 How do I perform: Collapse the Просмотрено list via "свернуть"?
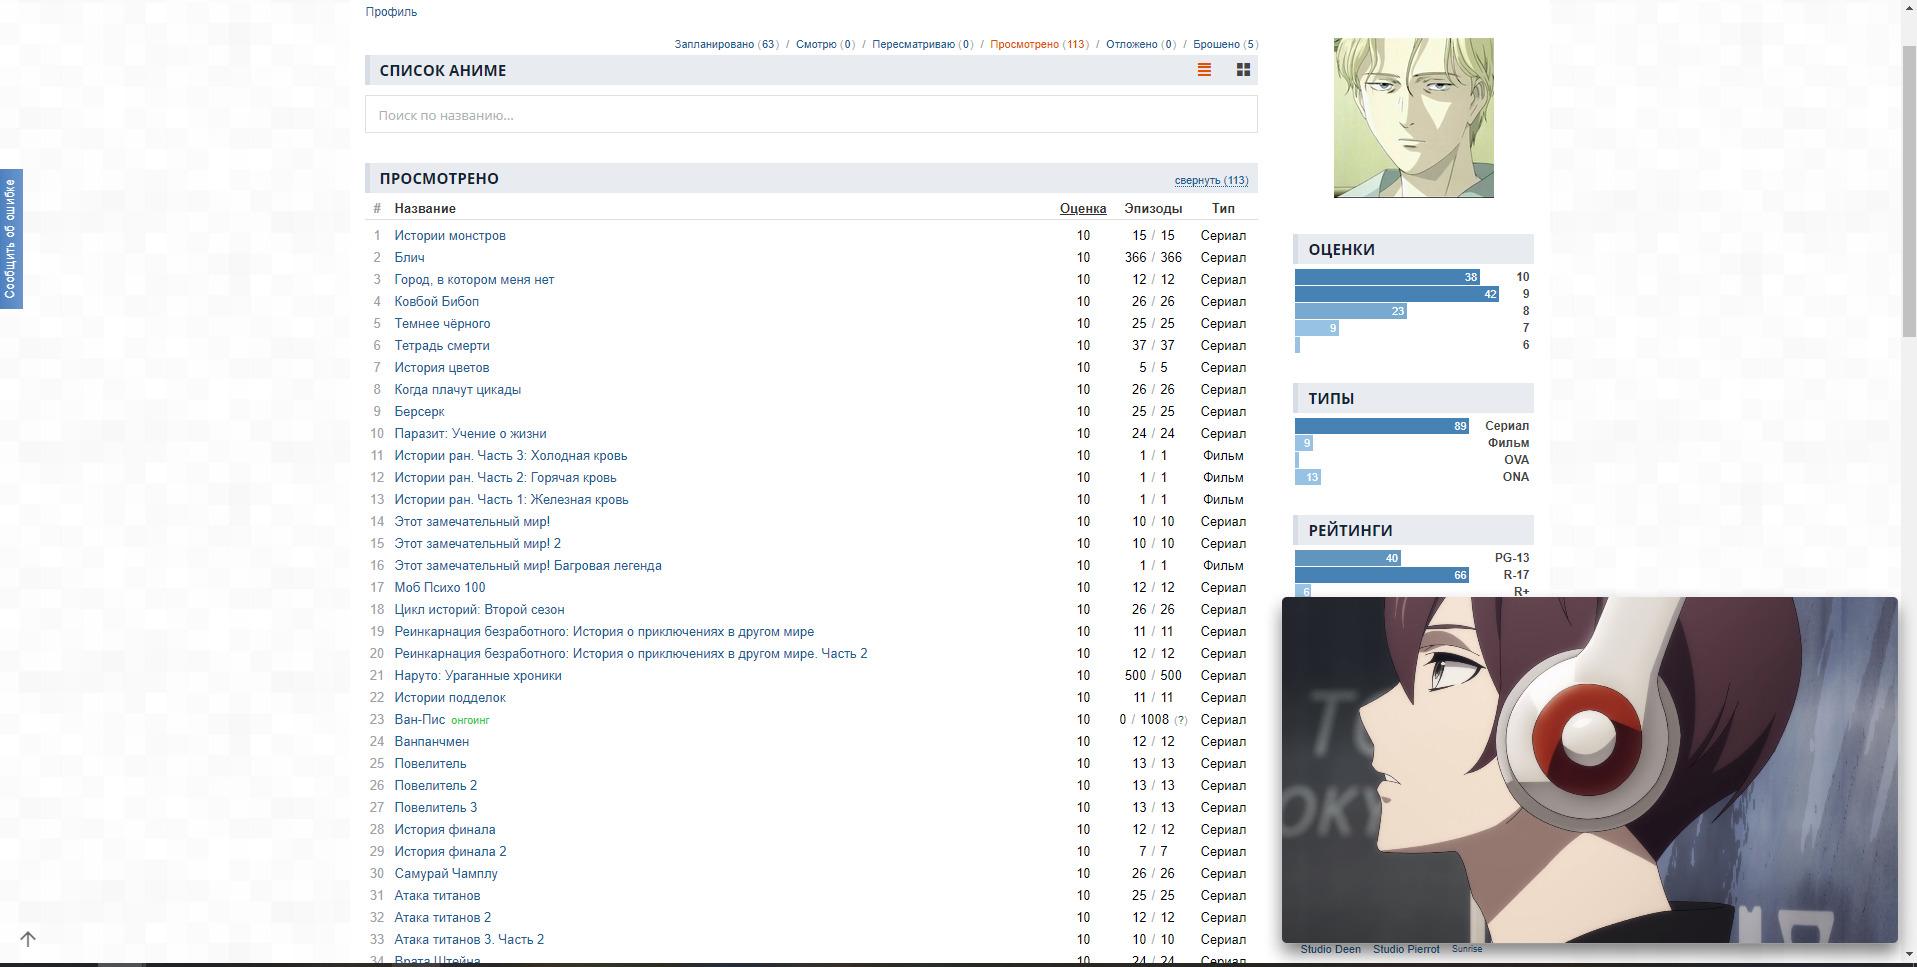(x=1211, y=181)
